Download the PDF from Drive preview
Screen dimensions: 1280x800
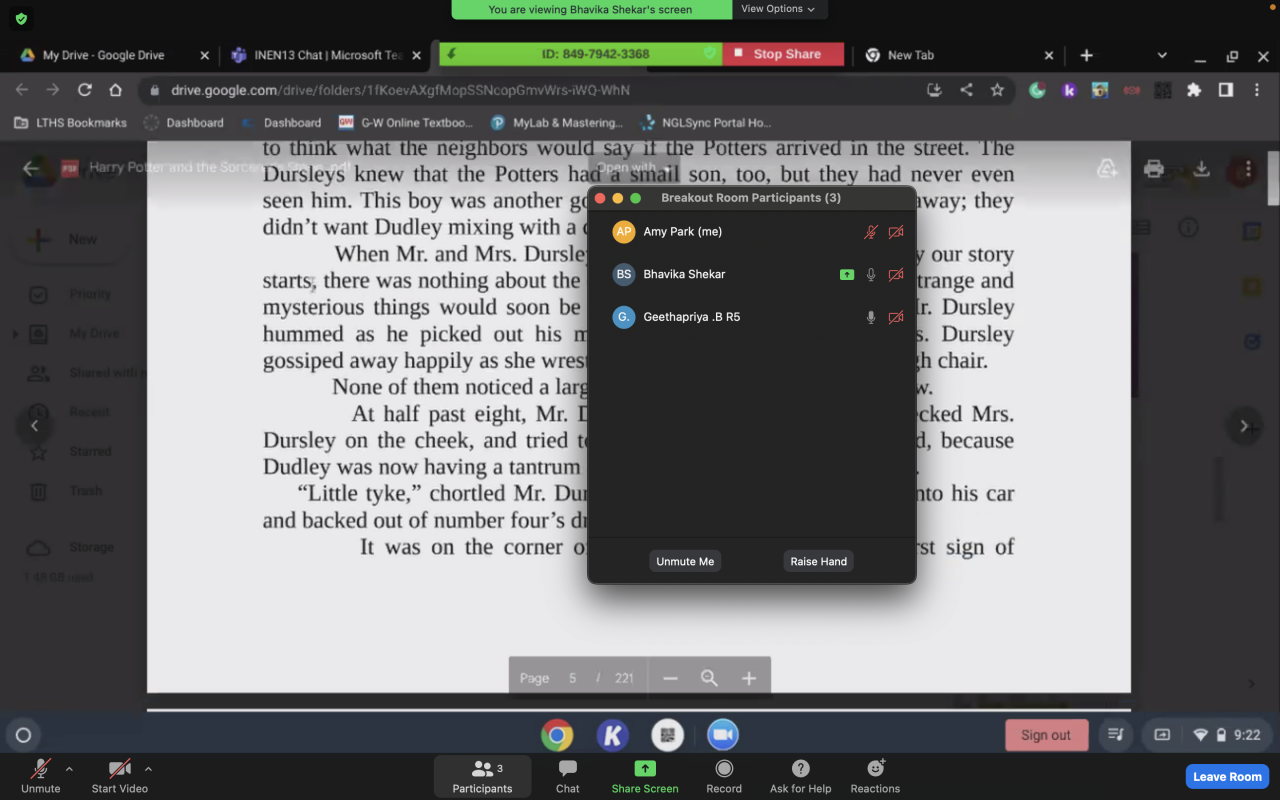pyautogui.click(x=1202, y=168)
